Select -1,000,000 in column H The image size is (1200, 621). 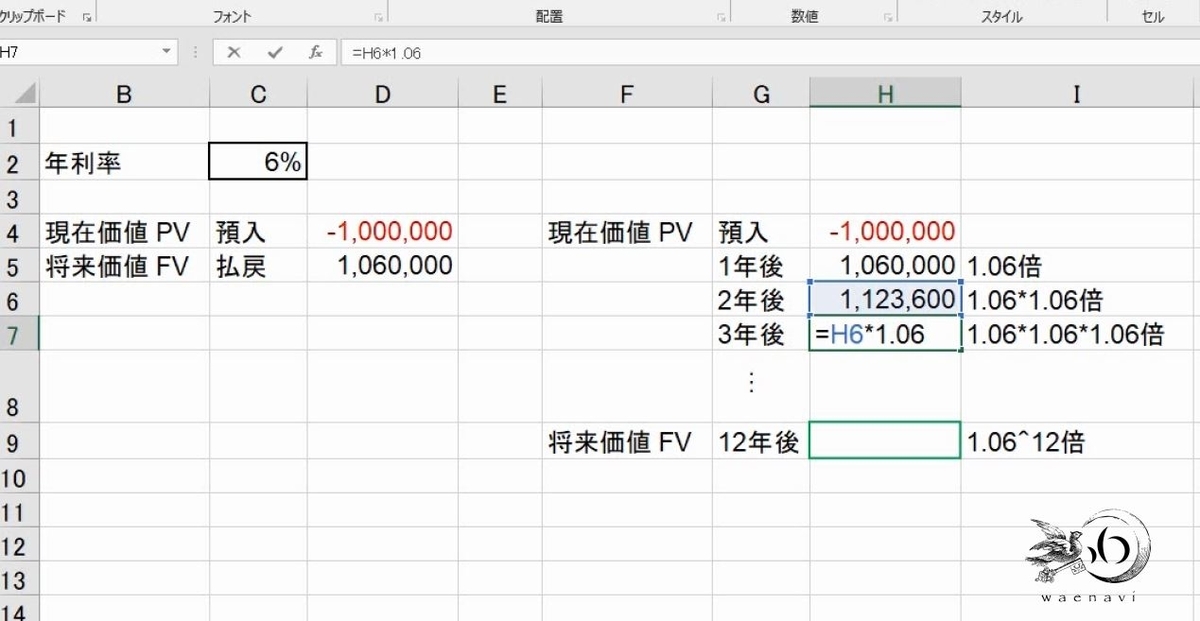(886, 232)
